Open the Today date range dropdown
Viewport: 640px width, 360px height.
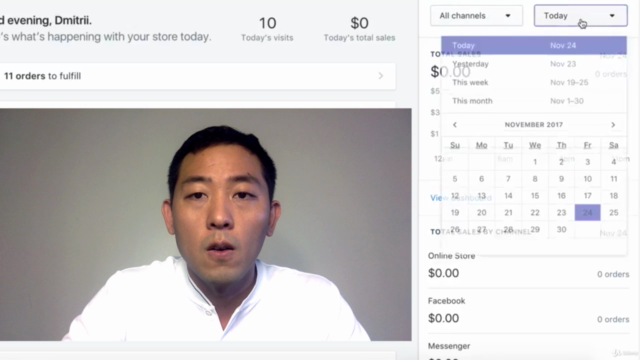point(580,16)
